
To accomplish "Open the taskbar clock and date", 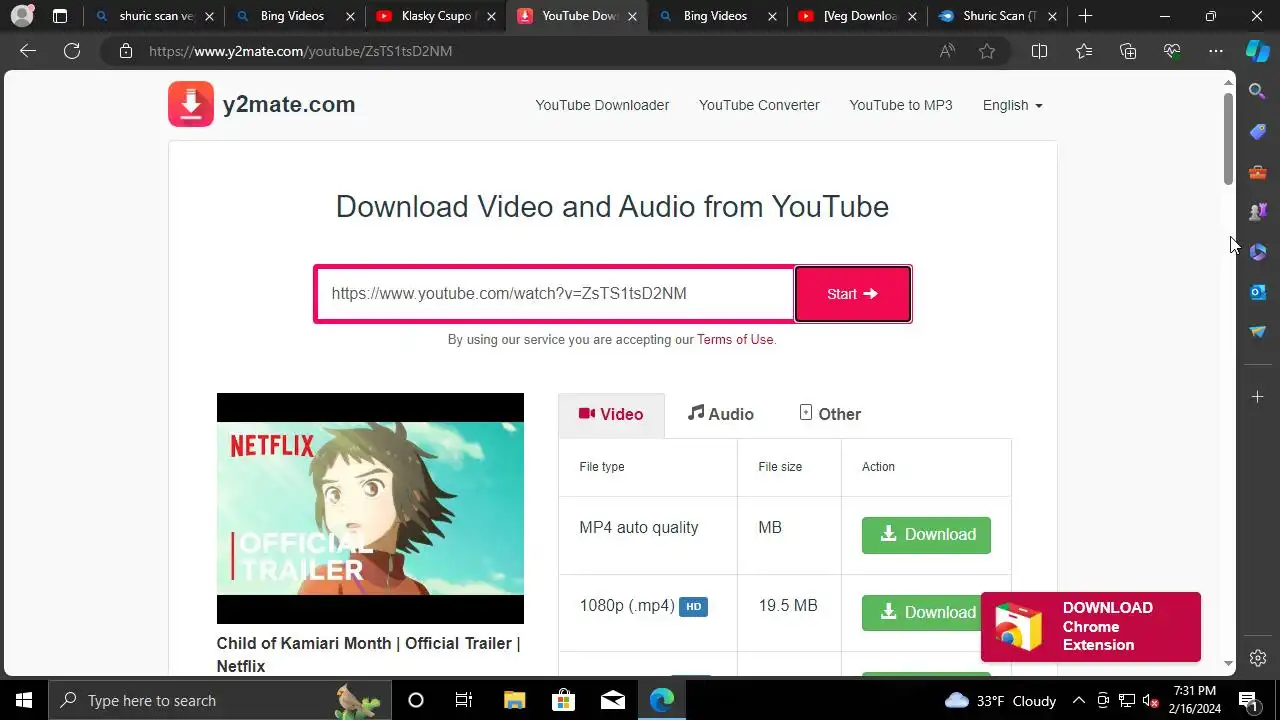I will [1195, 700].
